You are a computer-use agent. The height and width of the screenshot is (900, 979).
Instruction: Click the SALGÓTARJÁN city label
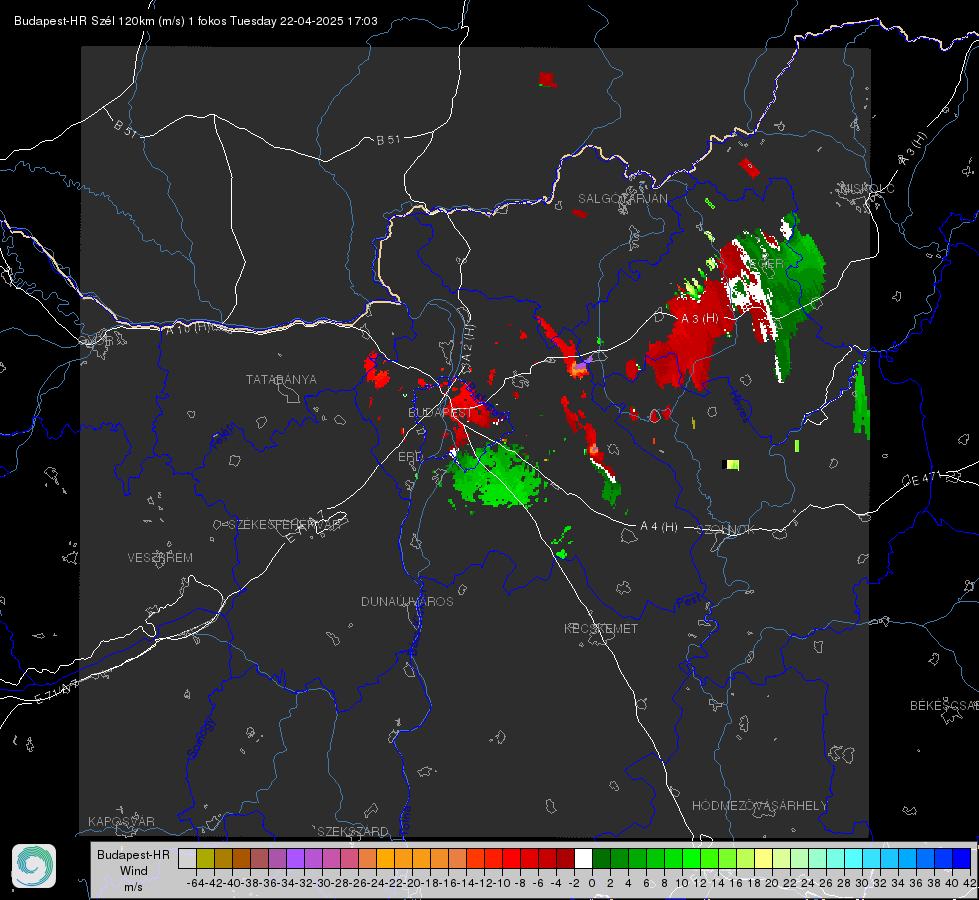622,199
